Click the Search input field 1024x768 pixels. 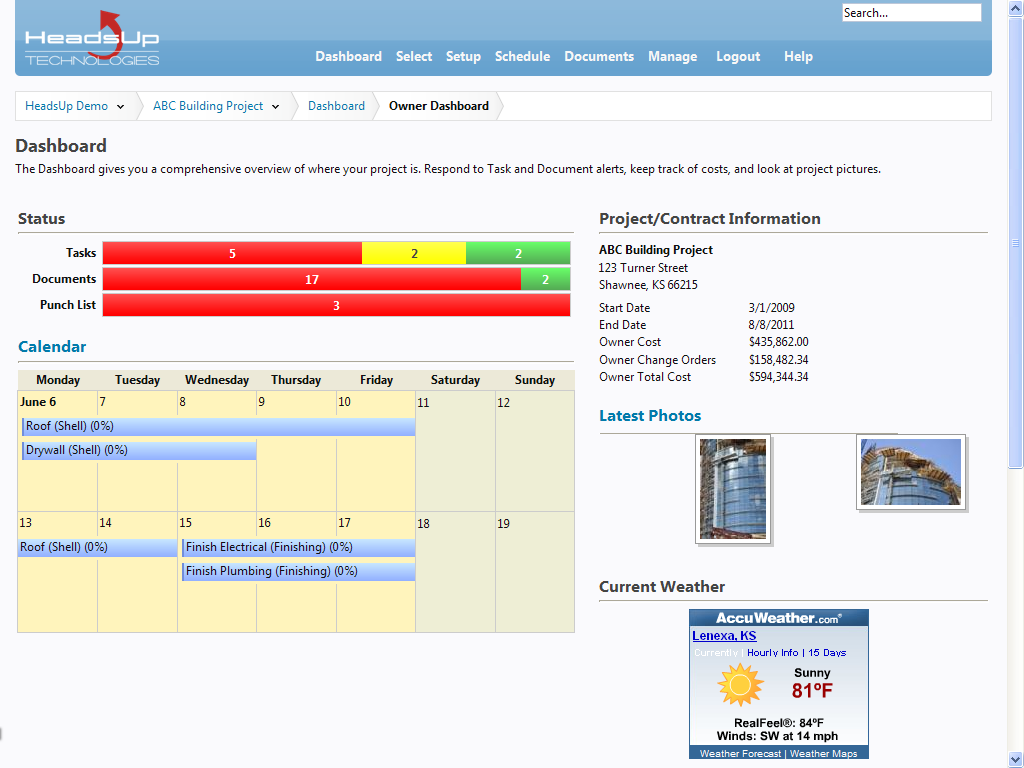click(911, 13)
